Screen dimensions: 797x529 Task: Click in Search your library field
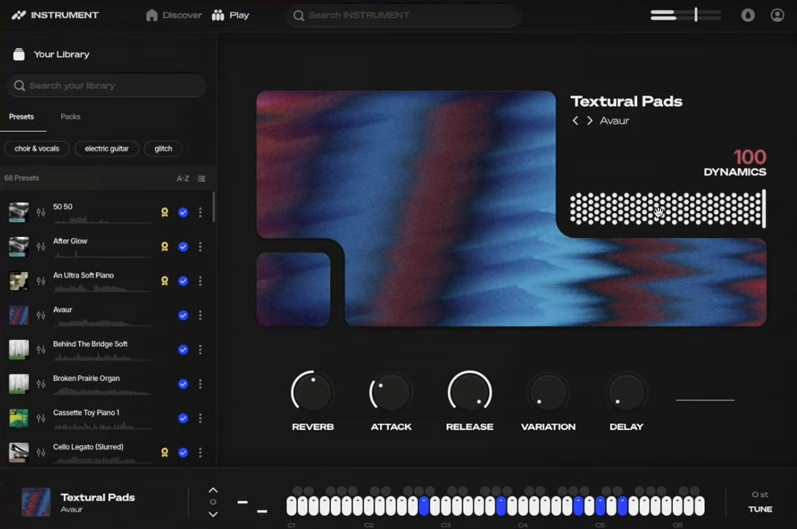[x=107, y=85]
